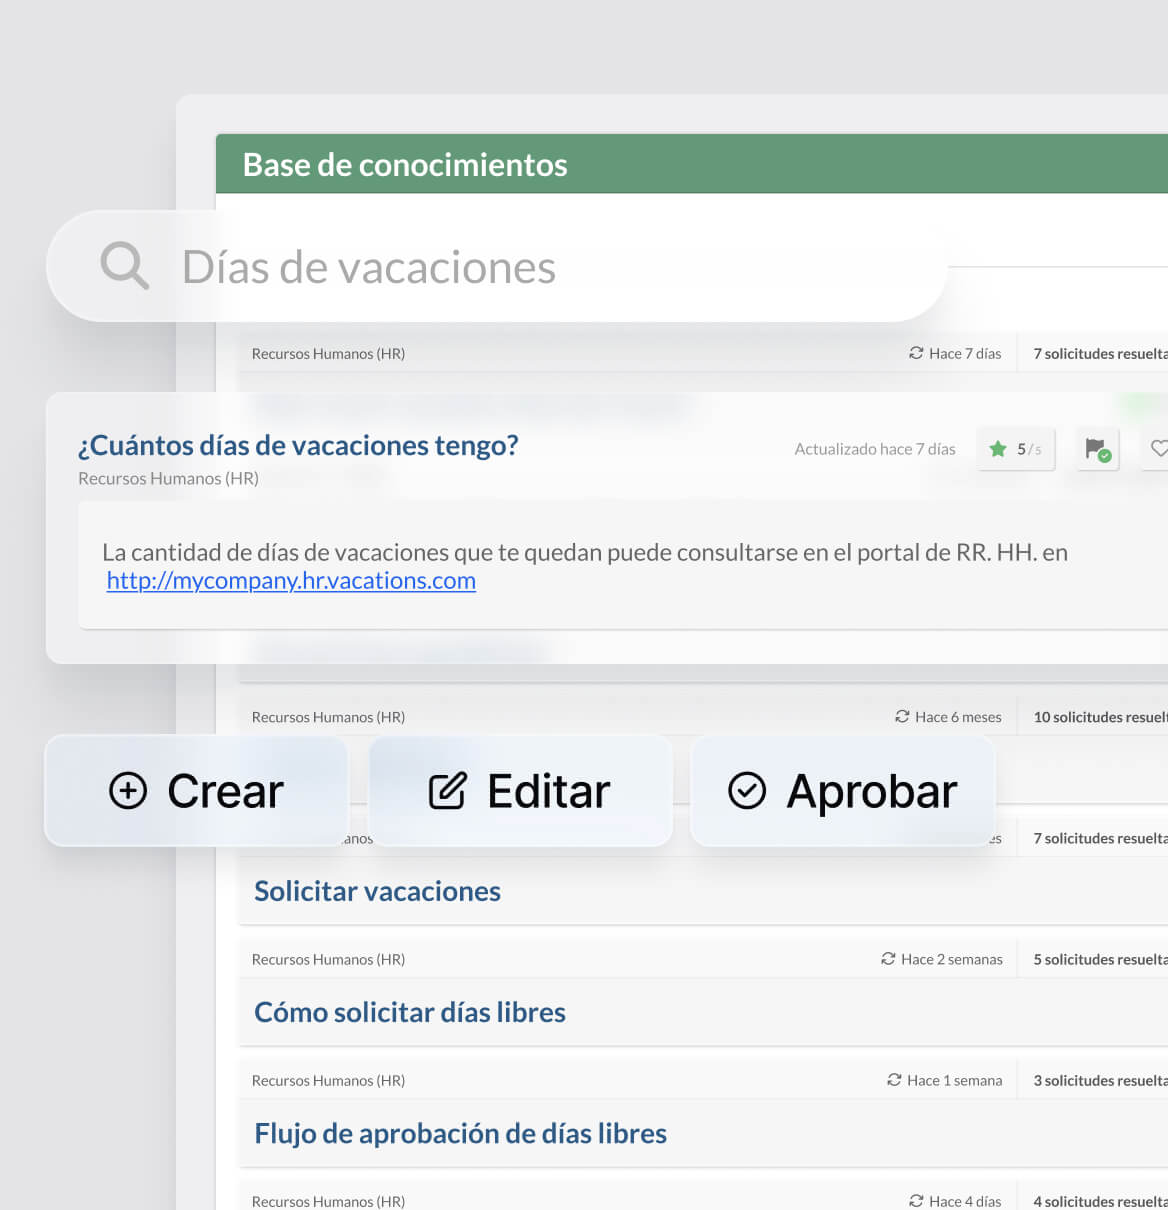The width and height of the screenshot is (1168, 1210).
Task: Click the flag with green check icon
Action: [x=1098, y=449]
